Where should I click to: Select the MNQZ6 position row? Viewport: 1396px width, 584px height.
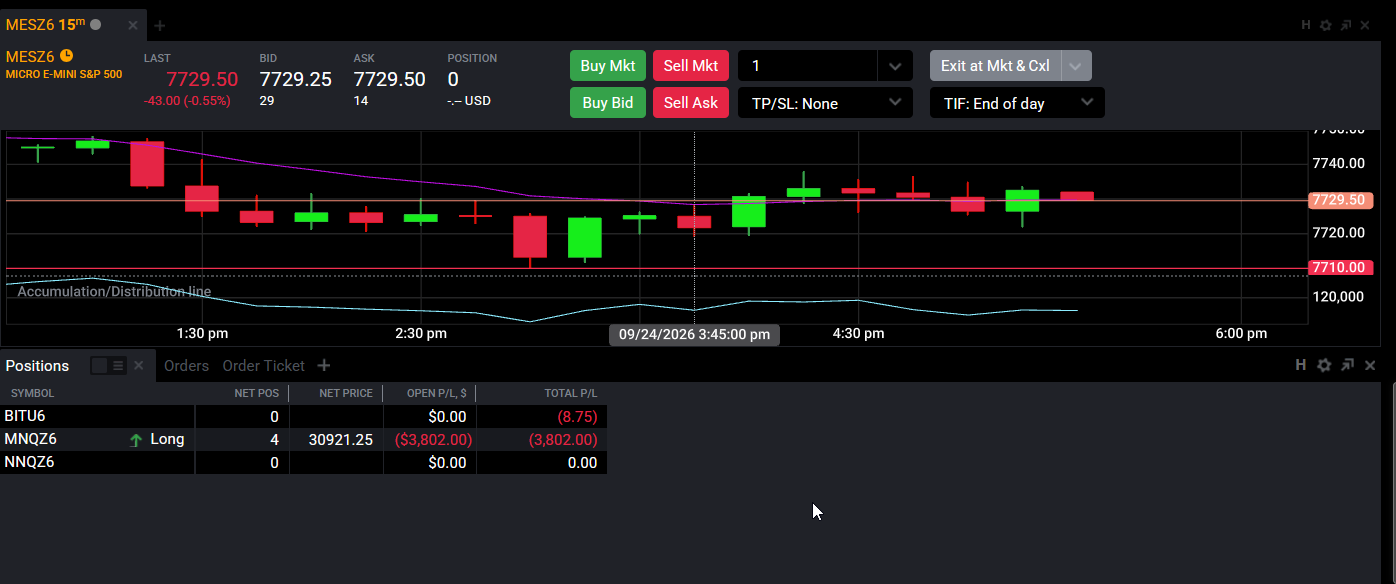tap(303, 439)
